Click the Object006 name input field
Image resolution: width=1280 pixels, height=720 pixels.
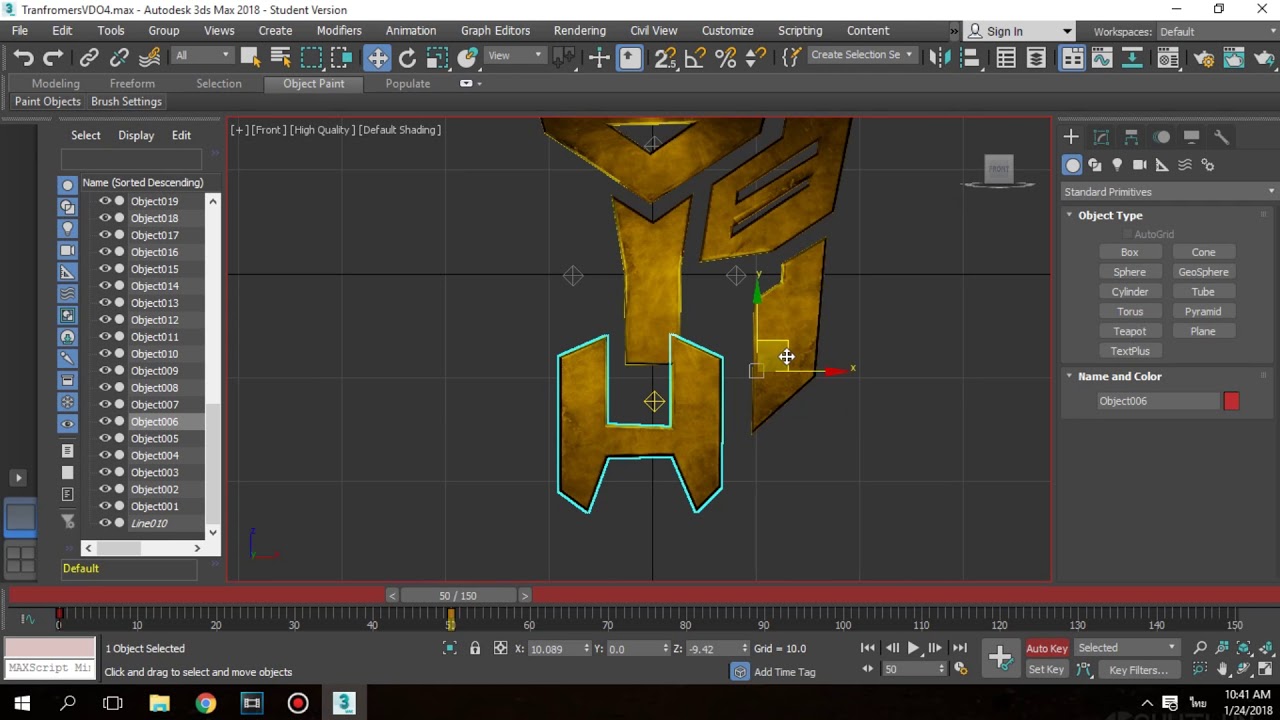[1158, 401]
